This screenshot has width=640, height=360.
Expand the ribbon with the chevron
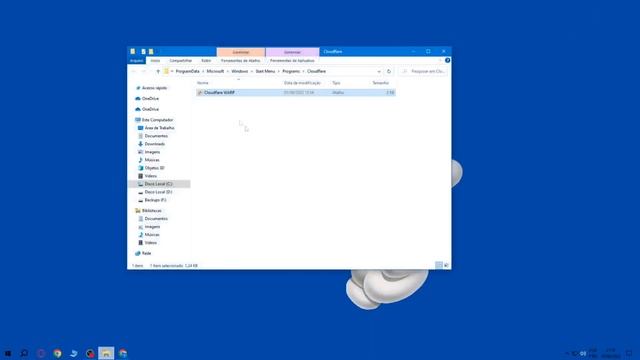(440, 60)
